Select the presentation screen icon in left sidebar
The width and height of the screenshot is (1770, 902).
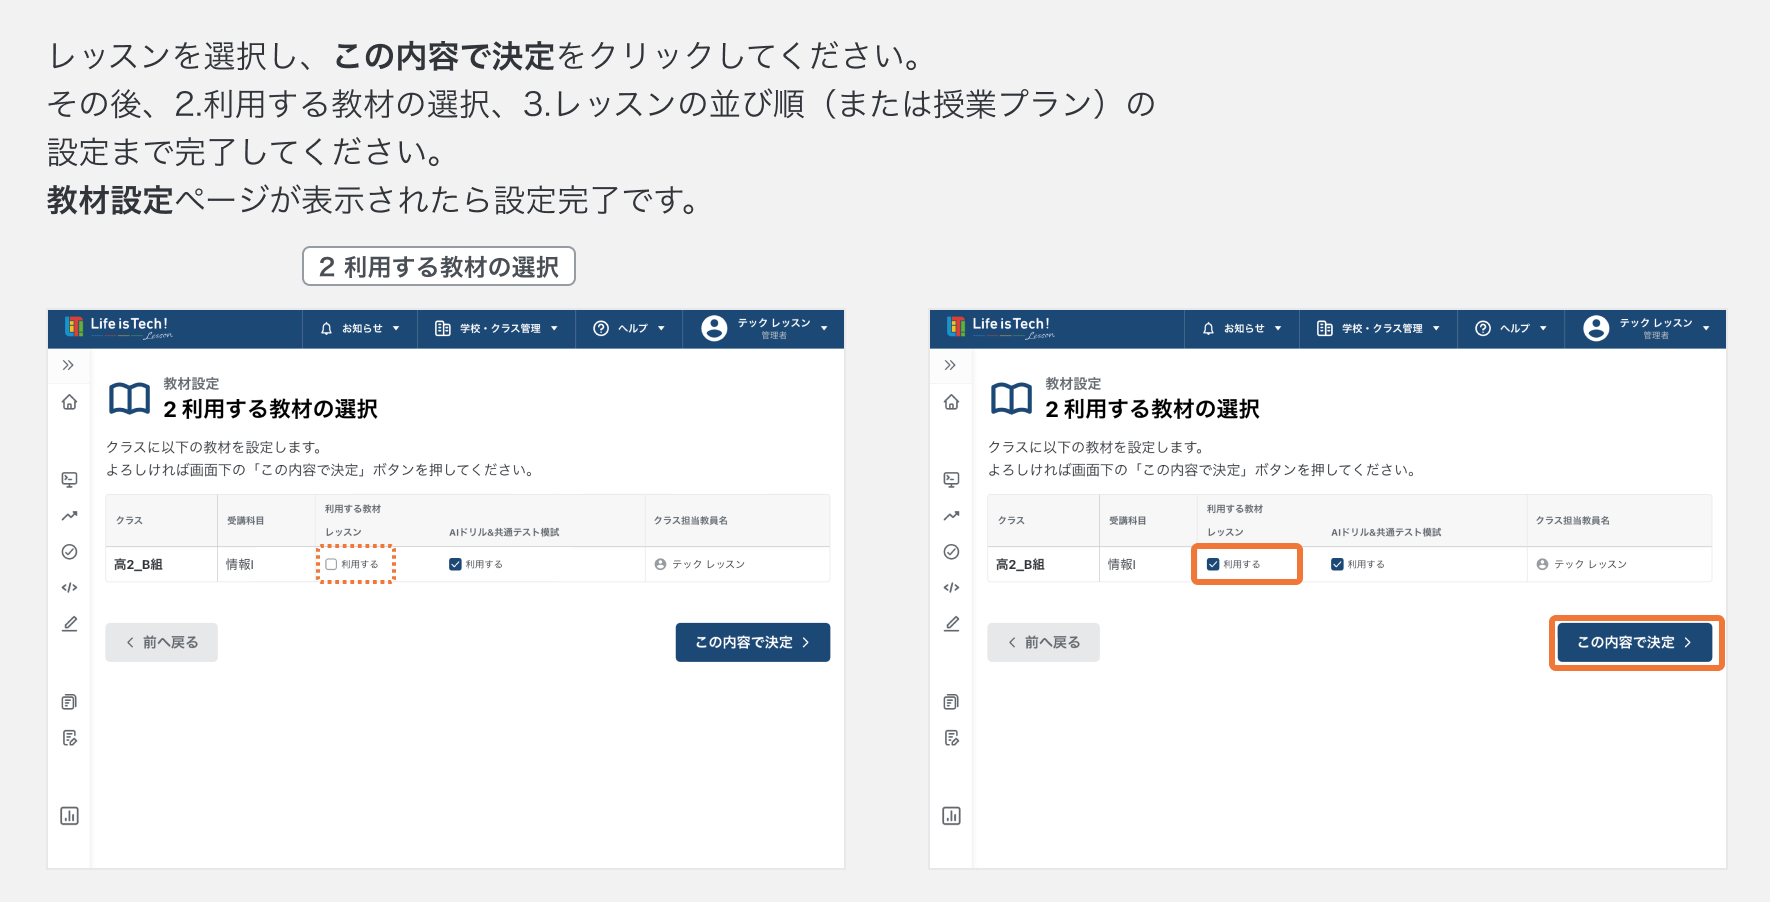pos(69,480)
